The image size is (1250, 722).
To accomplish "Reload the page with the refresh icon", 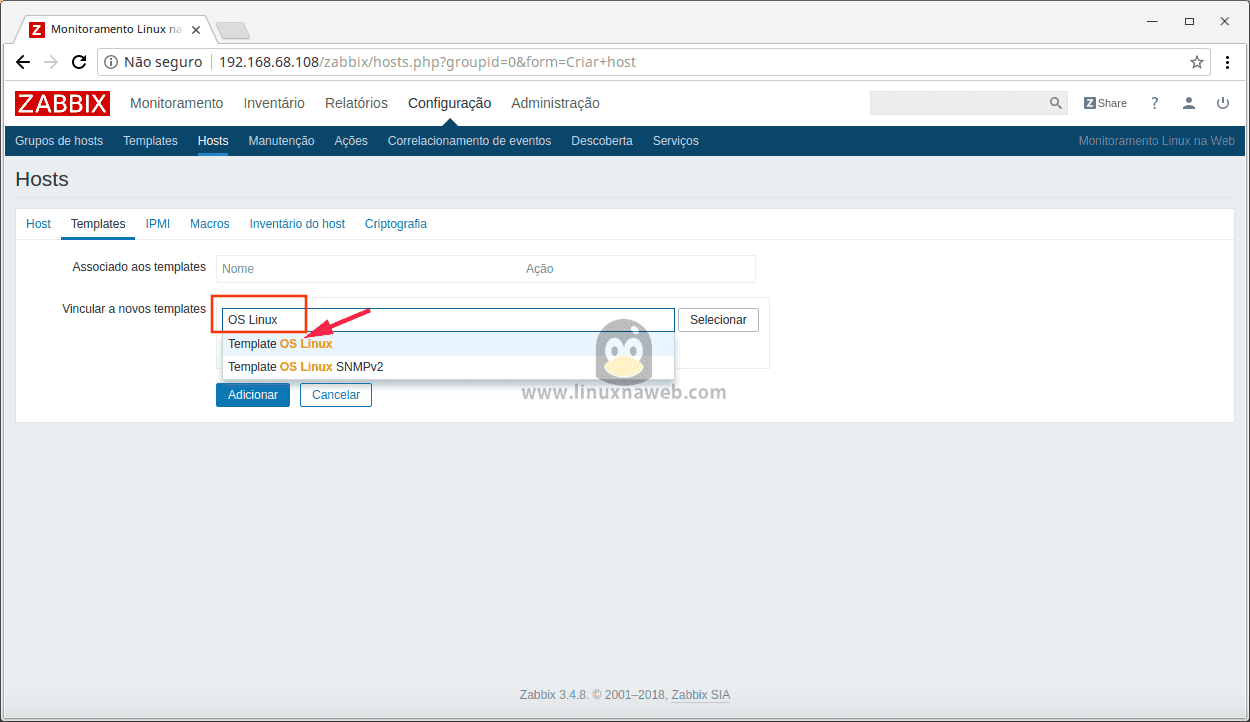I will tap(79, 62).
